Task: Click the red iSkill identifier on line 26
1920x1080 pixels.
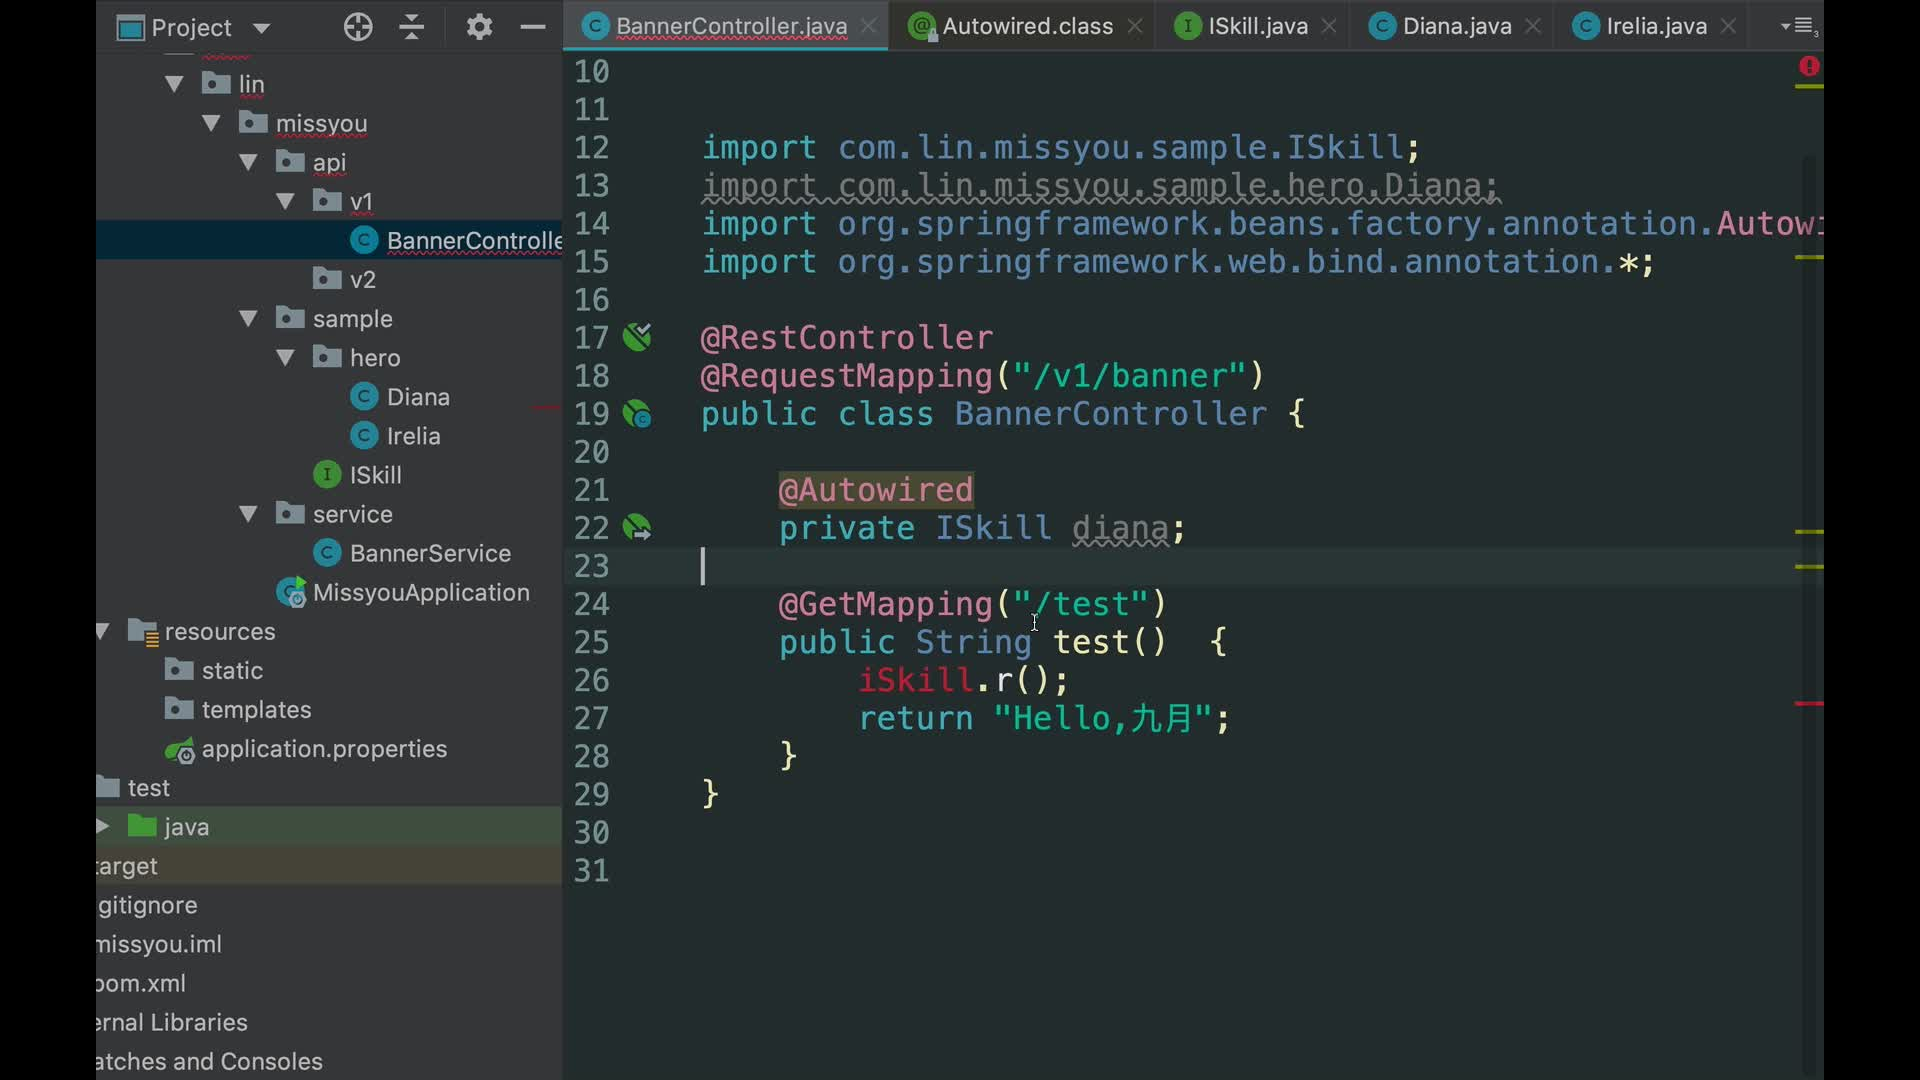Action: point(916,680)
